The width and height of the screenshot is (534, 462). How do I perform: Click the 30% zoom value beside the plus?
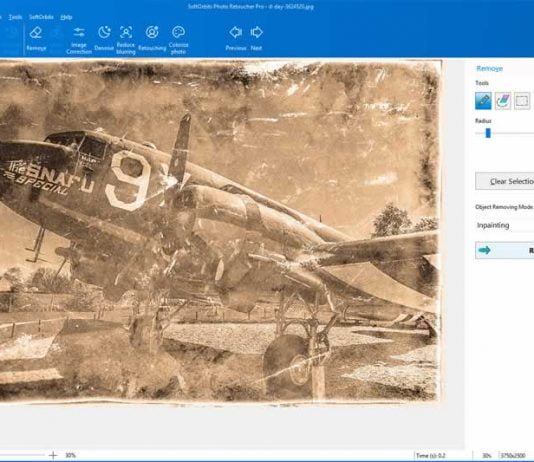click(70, 455)
